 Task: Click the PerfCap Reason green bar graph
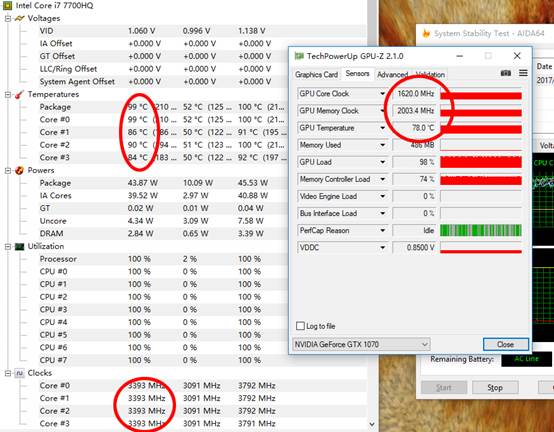coord(481,231)
